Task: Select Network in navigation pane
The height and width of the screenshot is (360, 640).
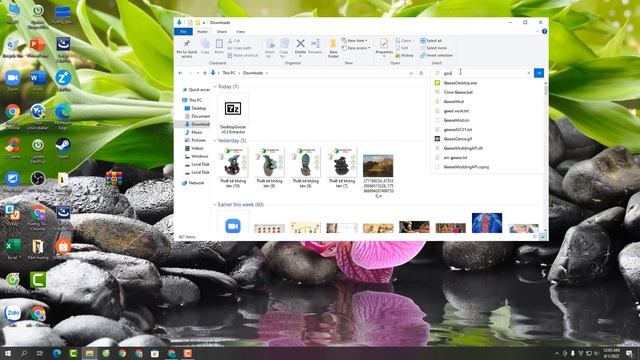Action: click(196, 183)
